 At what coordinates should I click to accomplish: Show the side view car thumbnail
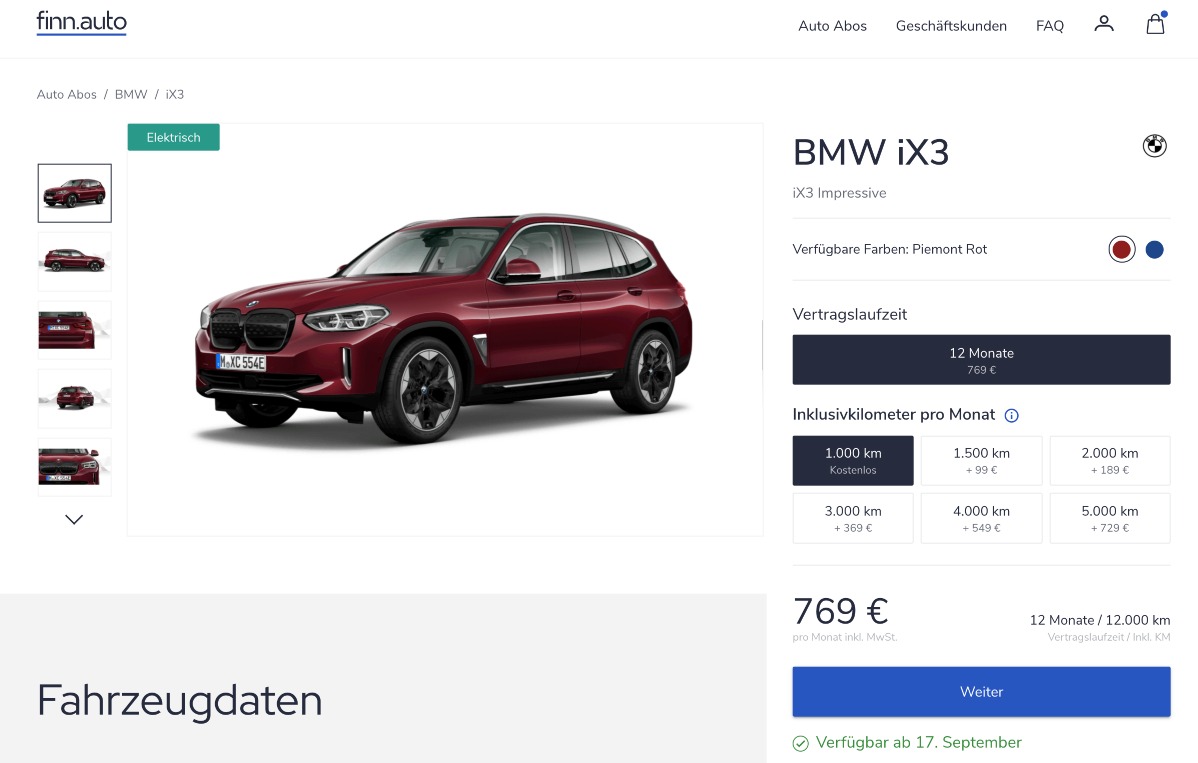75,261
